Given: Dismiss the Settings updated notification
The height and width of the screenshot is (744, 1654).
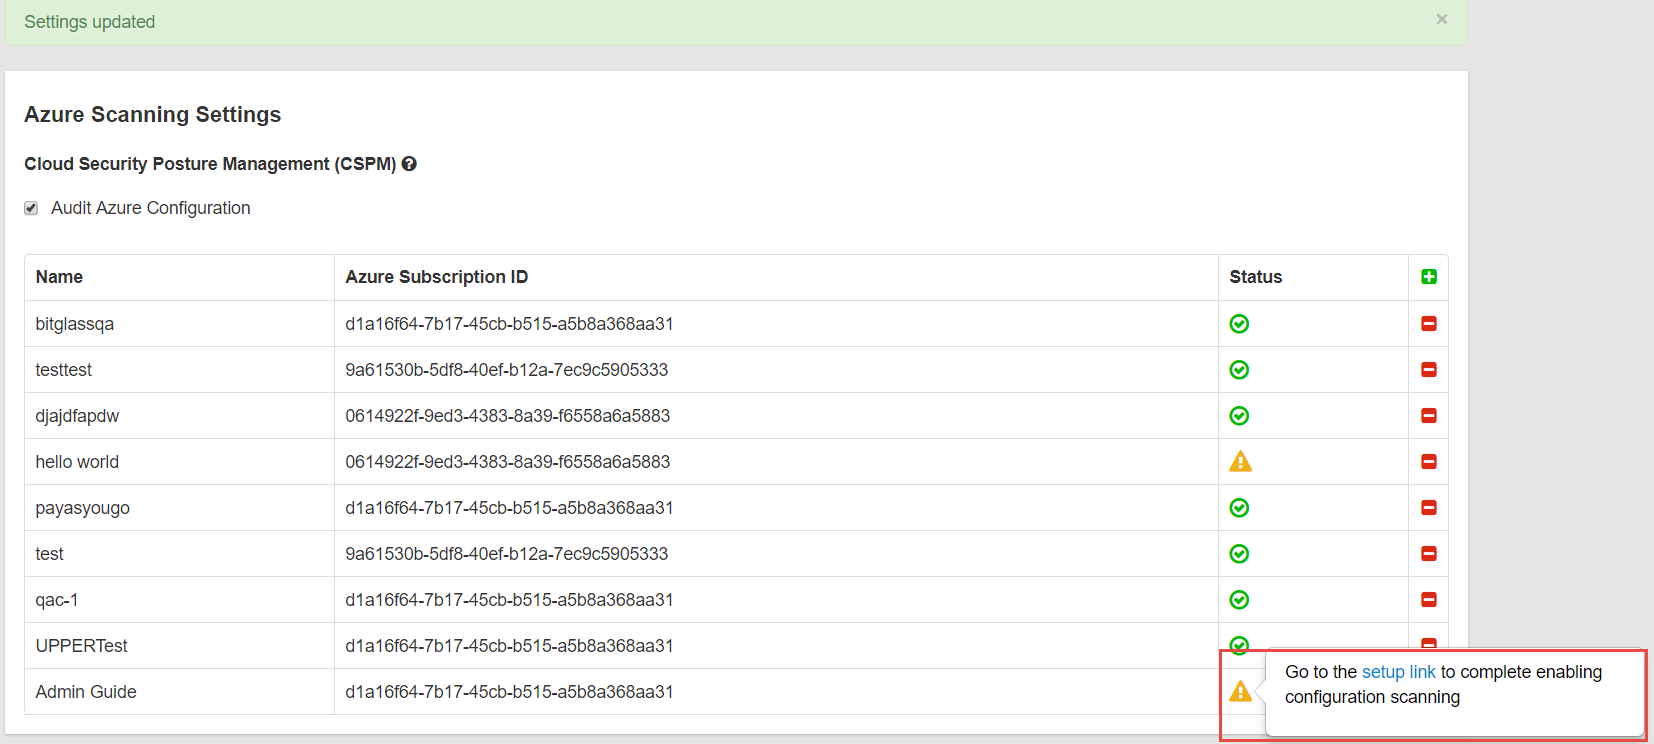Looking at the screenshot, I should coord(1441,19).
